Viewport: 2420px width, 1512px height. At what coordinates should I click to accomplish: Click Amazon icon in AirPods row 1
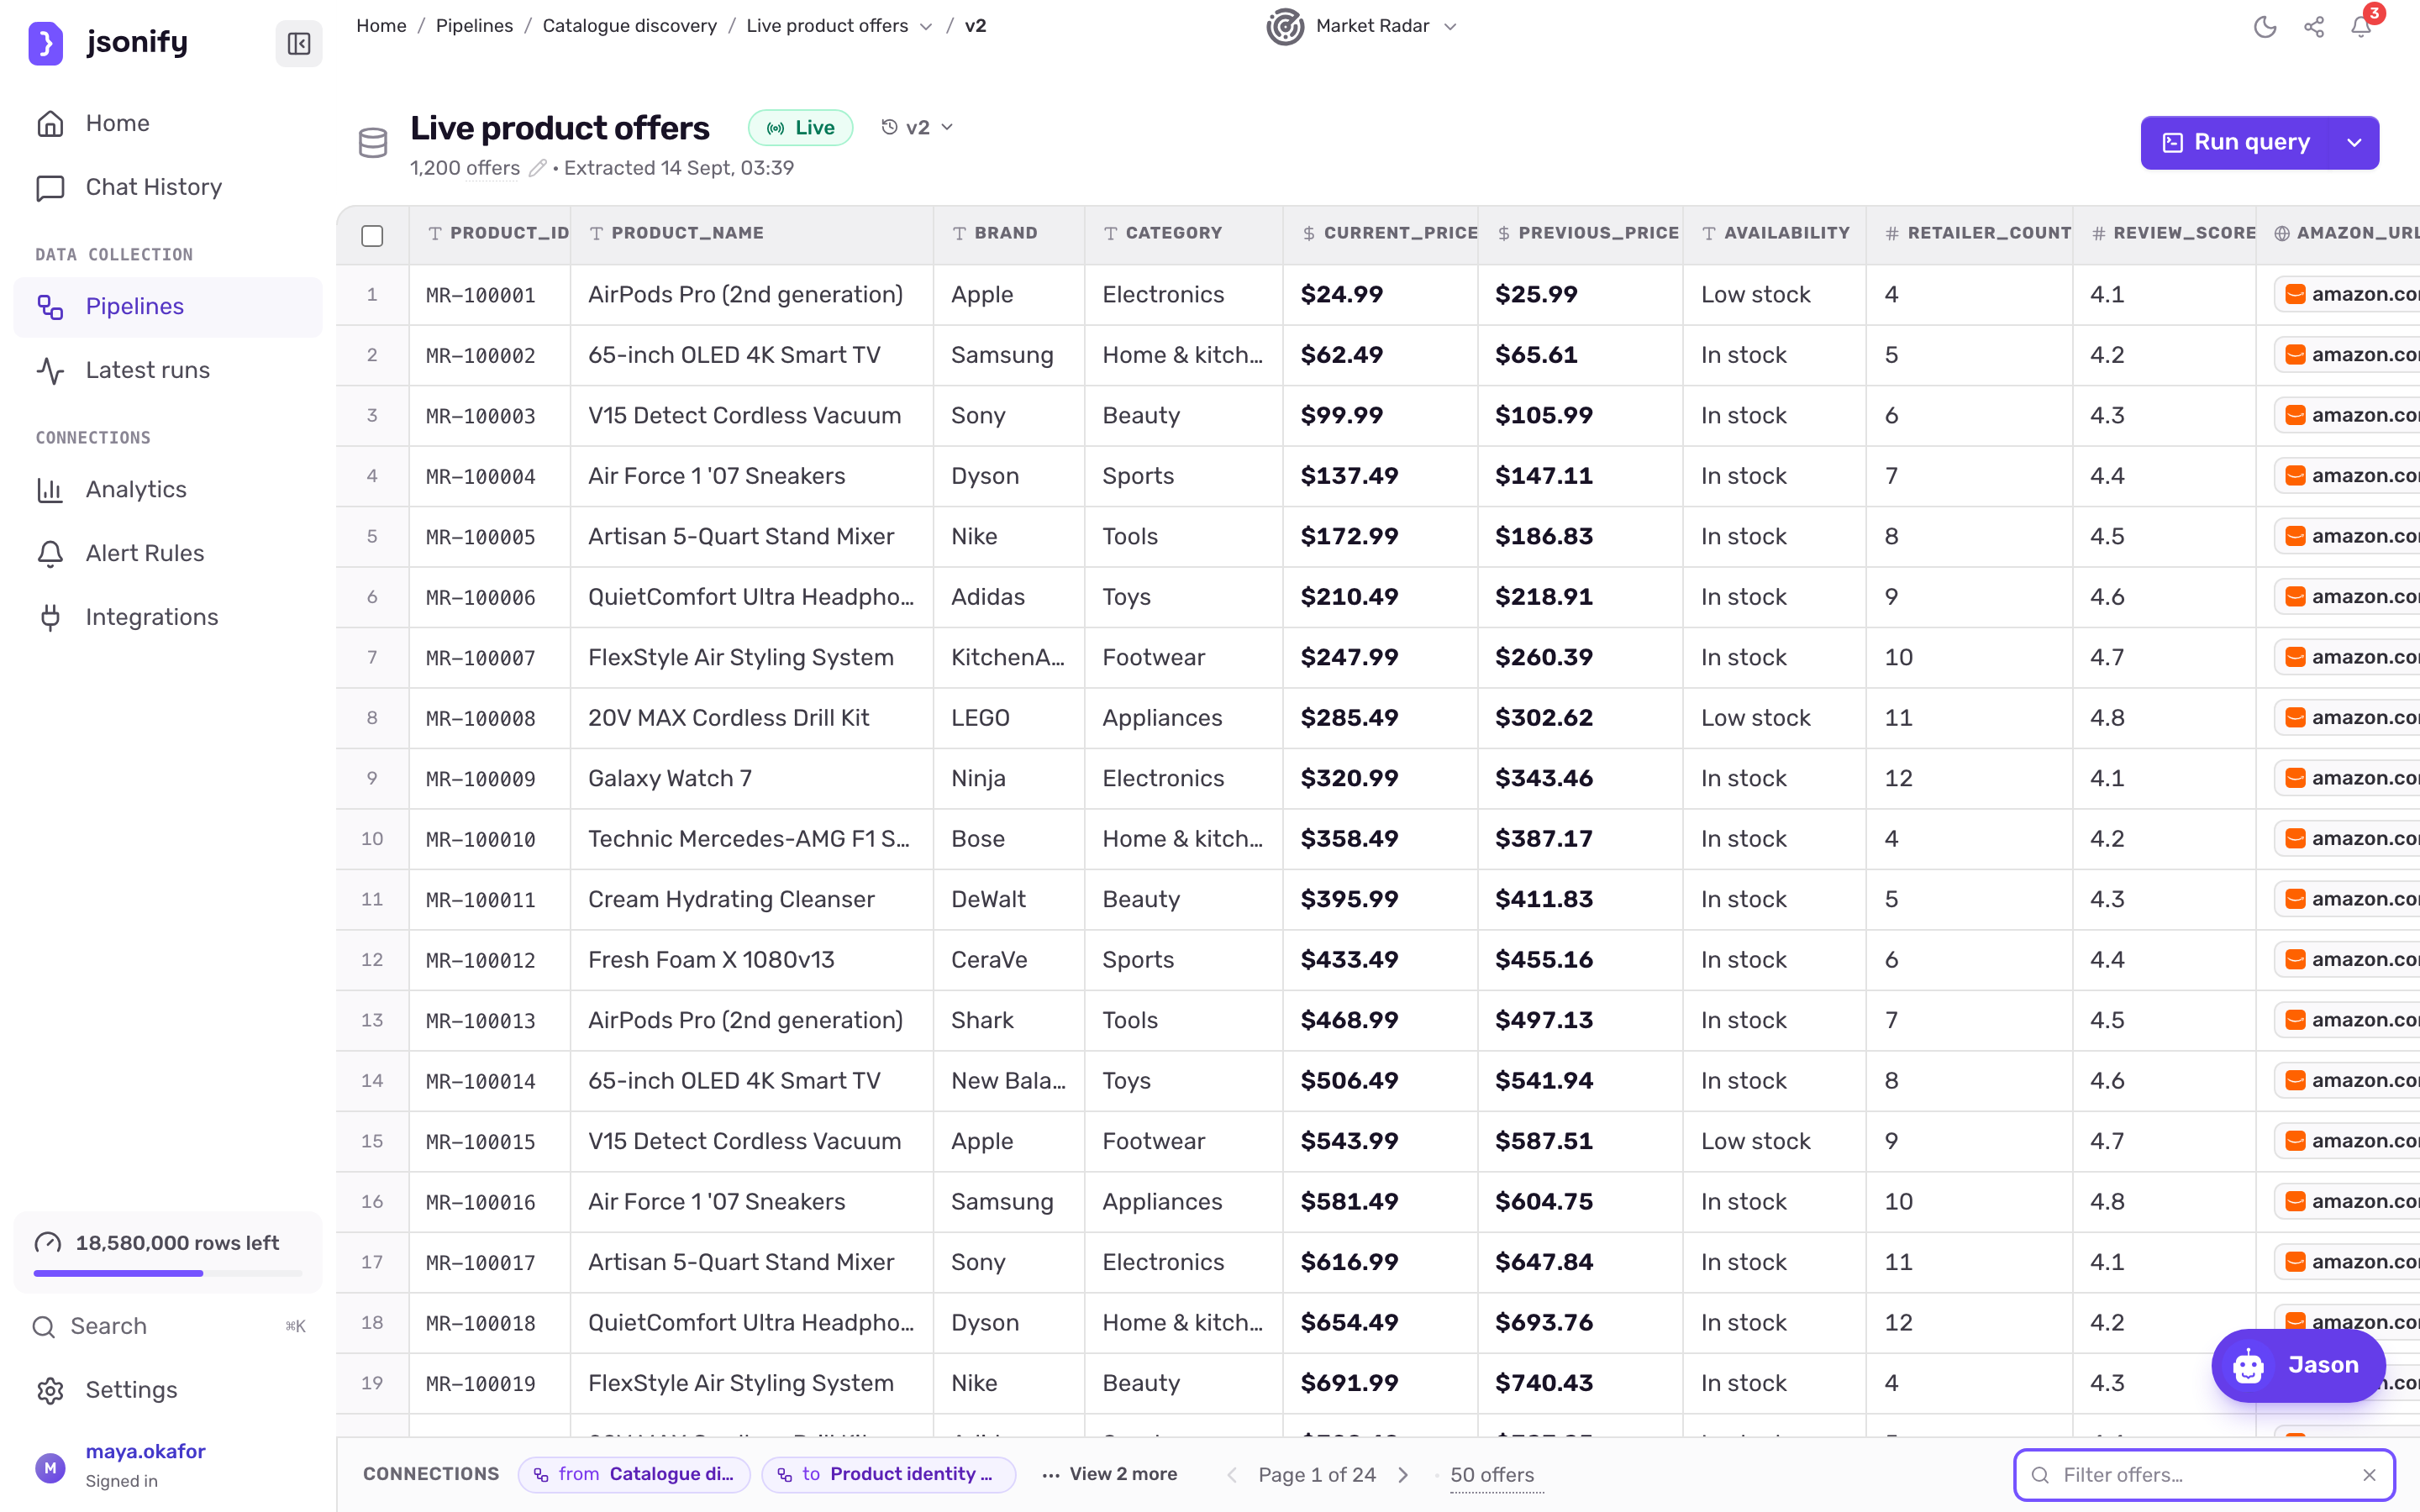click(2296, 294)
